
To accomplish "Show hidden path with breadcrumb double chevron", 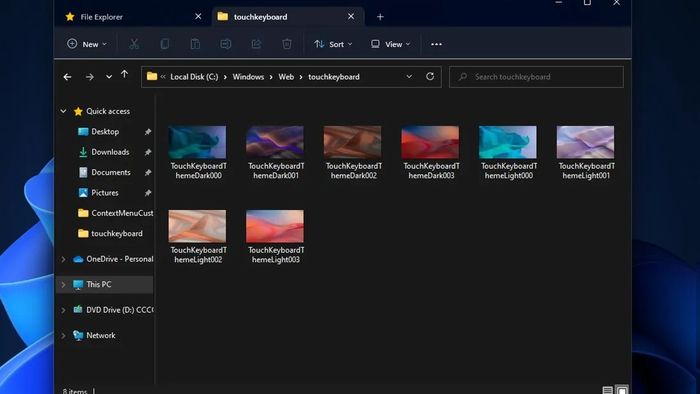I will pyautogui.click(x=163, y=77).
